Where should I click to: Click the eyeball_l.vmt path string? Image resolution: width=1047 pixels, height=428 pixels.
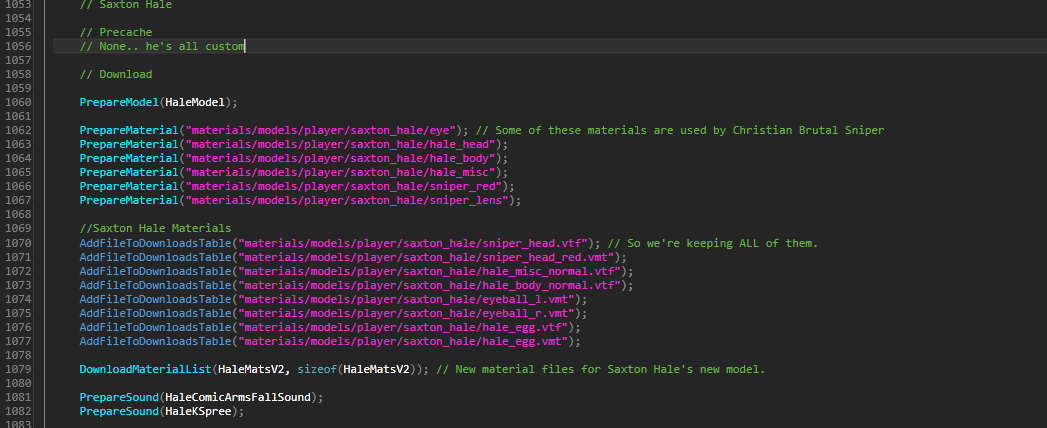[411, 300]
